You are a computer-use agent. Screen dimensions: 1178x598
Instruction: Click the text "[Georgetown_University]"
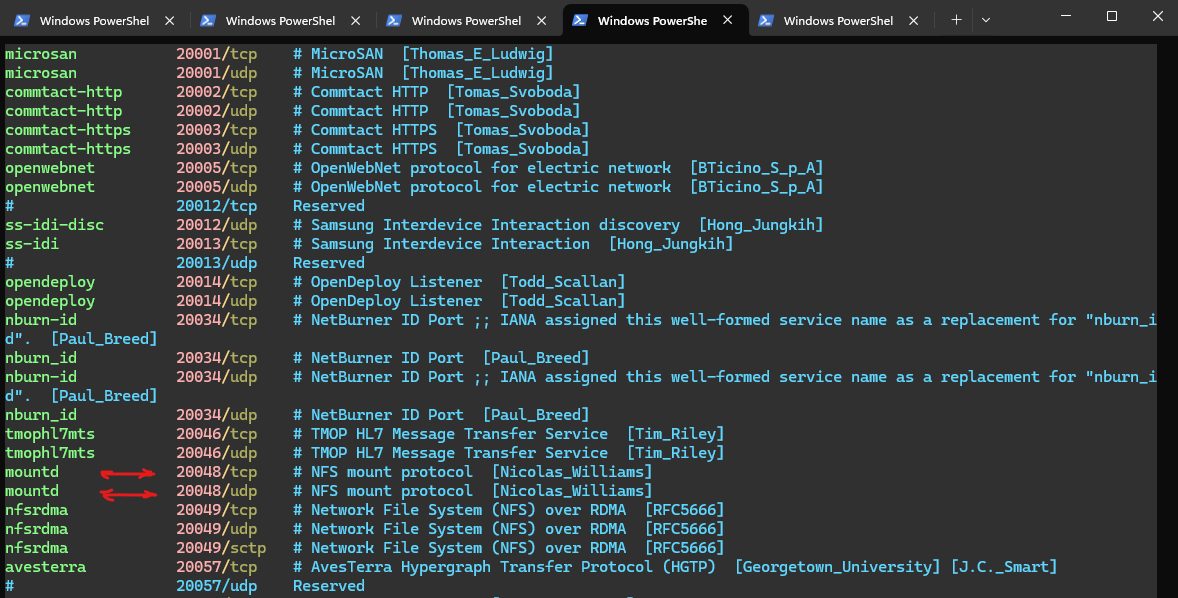(837, 567)
